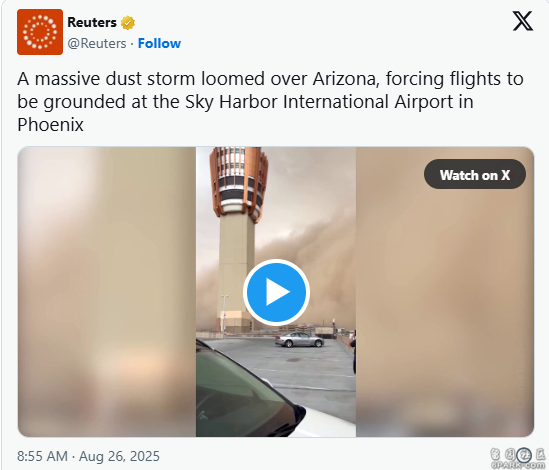Follow the Reuters account
The width and height of the screenshot is (549, 470).
pyautogui.click(x=159, y=43)
